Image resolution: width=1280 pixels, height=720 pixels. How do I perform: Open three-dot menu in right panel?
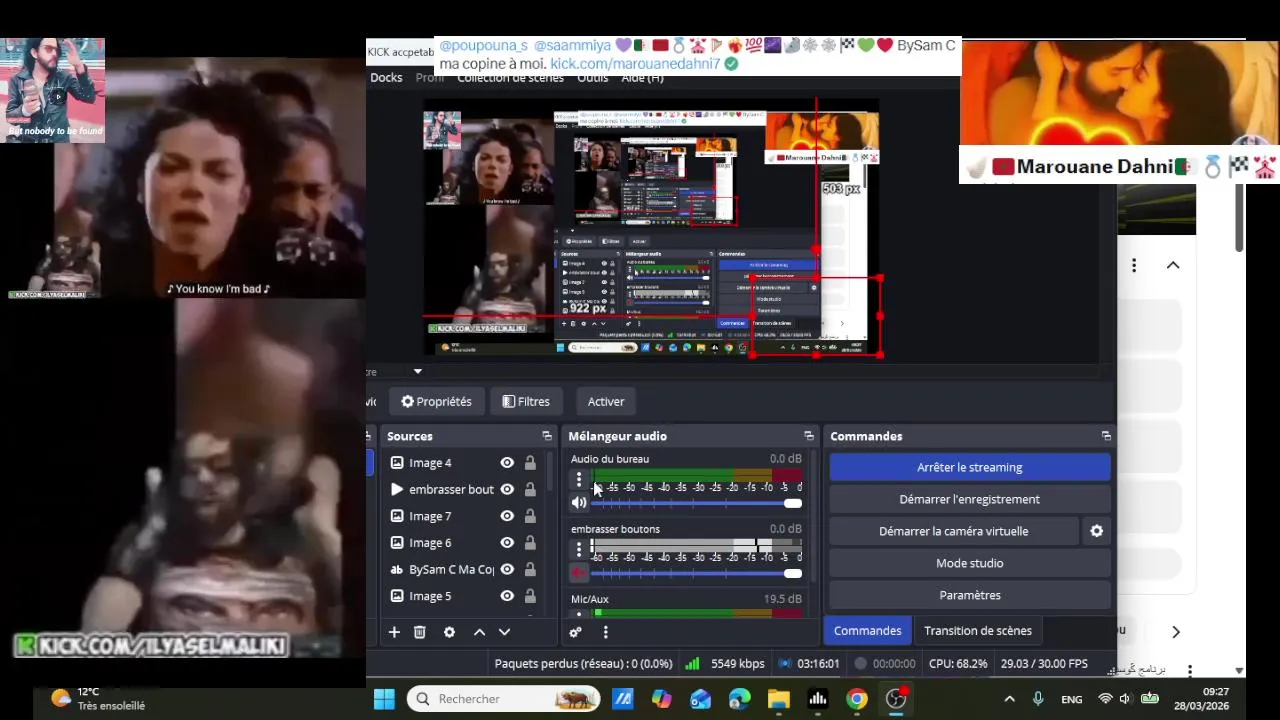[x=1134, y=265]
